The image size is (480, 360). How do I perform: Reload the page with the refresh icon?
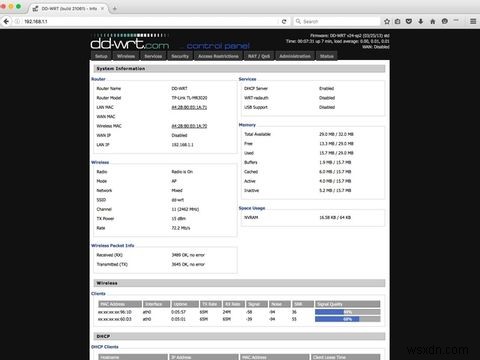(x=284, y=21)
